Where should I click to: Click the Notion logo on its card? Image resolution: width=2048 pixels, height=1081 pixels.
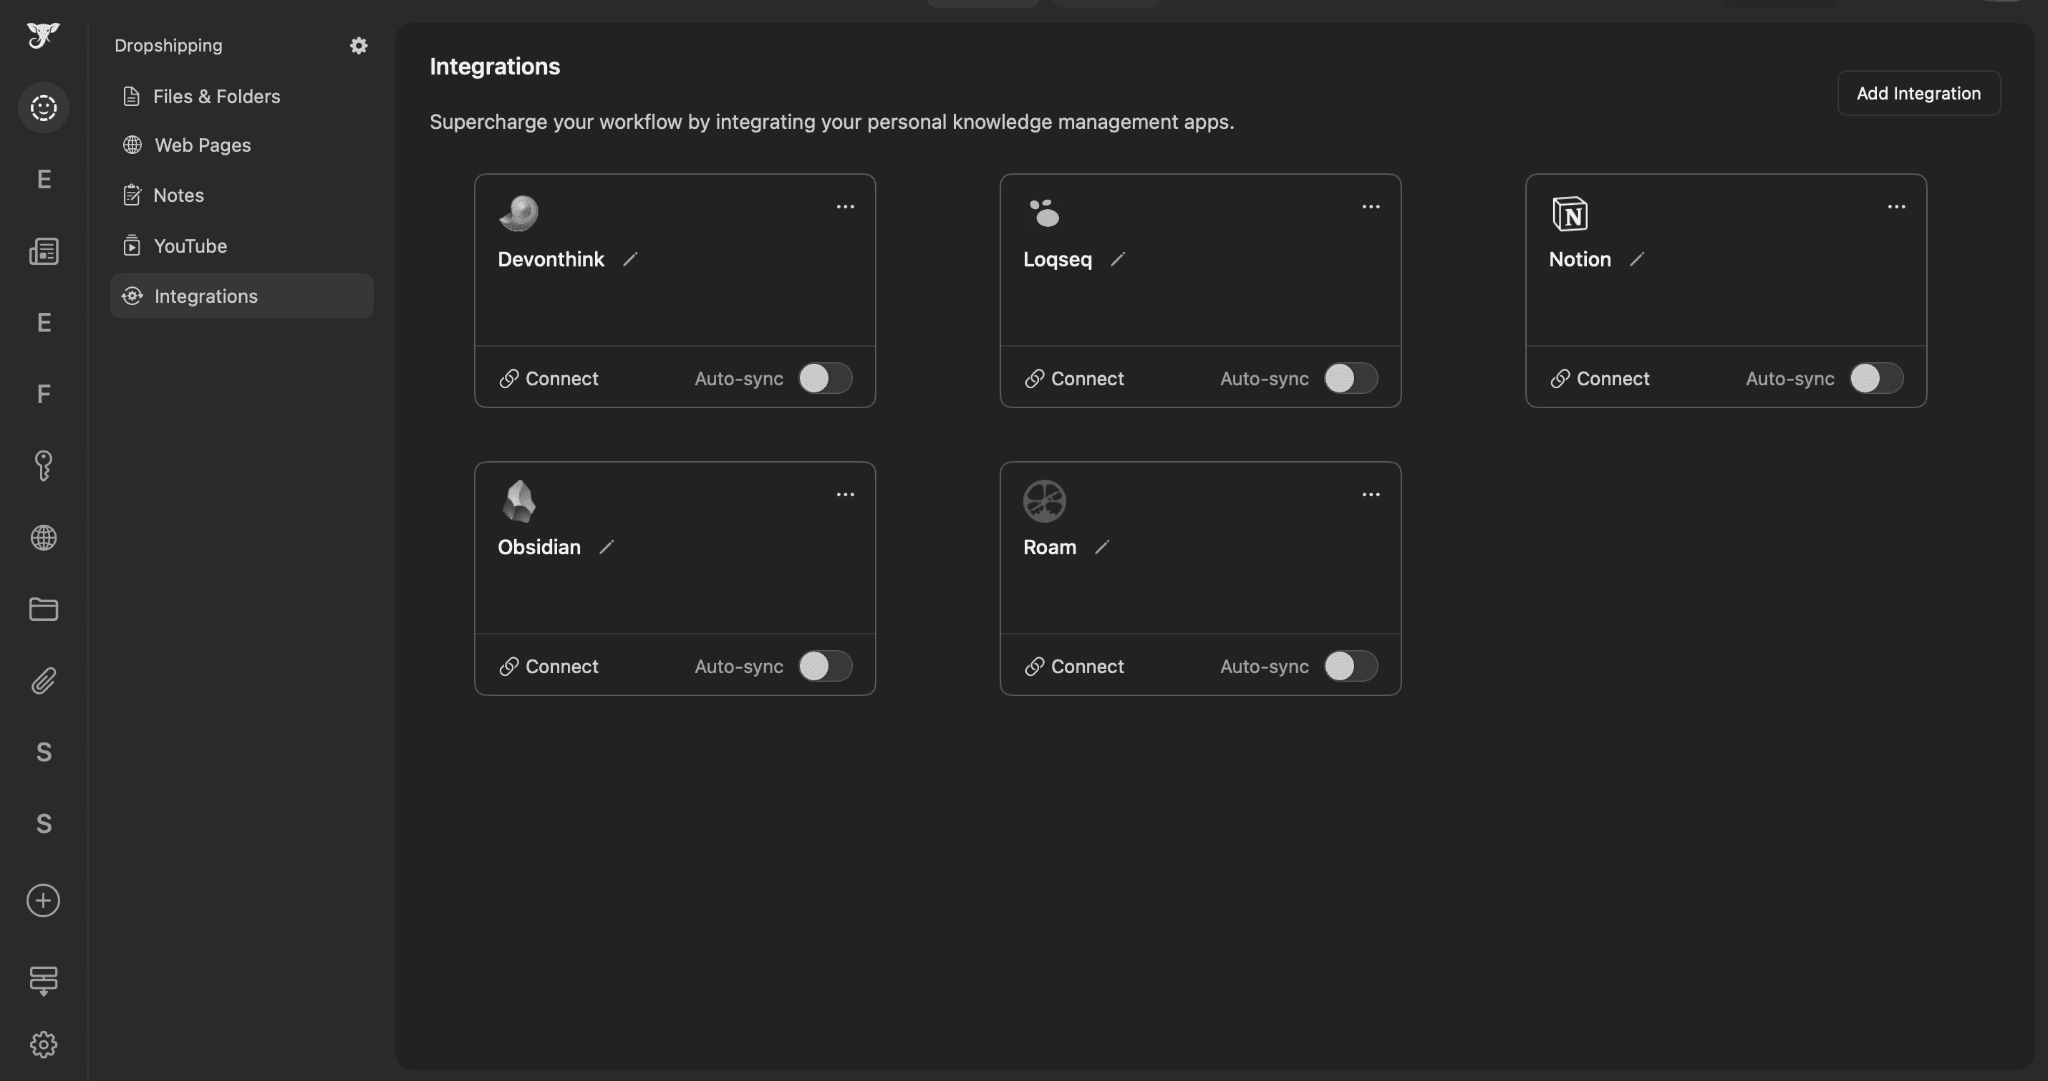click(x=1568, y=213)
